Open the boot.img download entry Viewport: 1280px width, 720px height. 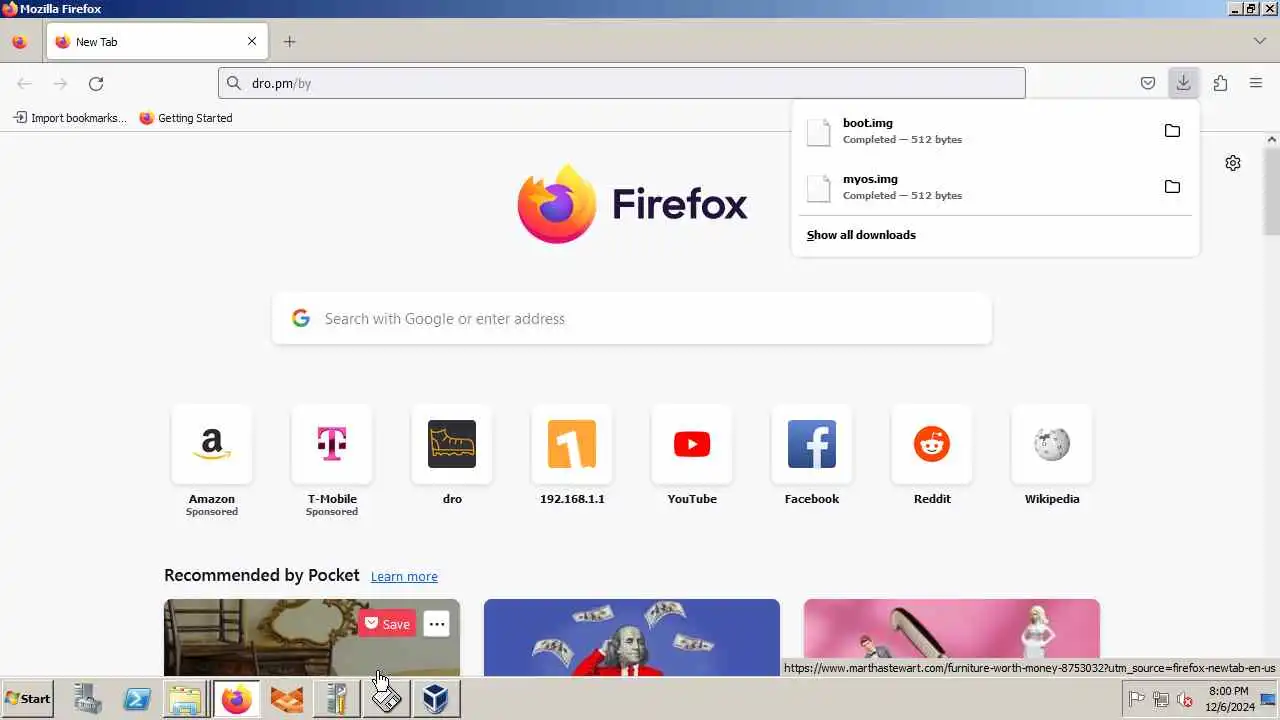coord(975,131)
